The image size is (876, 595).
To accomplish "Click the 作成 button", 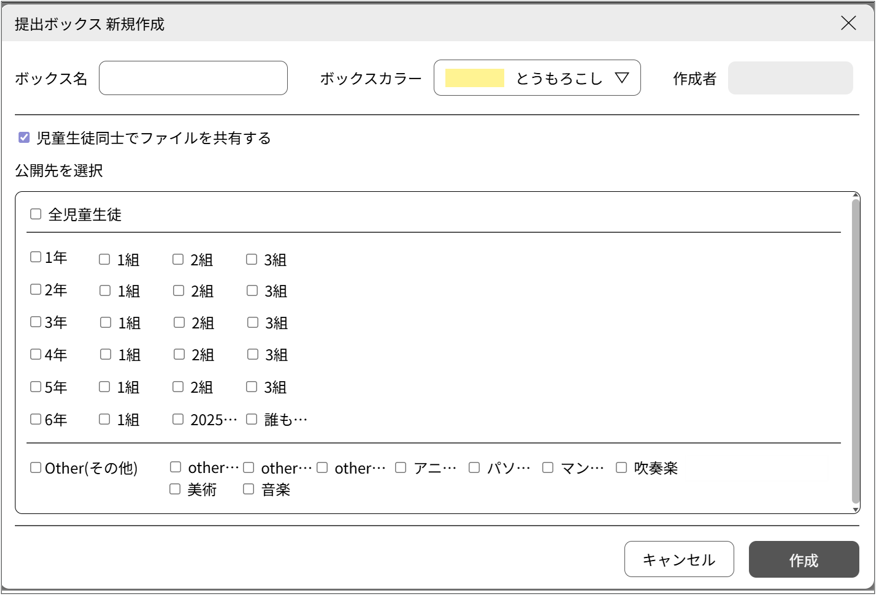I will pos(803,560).
